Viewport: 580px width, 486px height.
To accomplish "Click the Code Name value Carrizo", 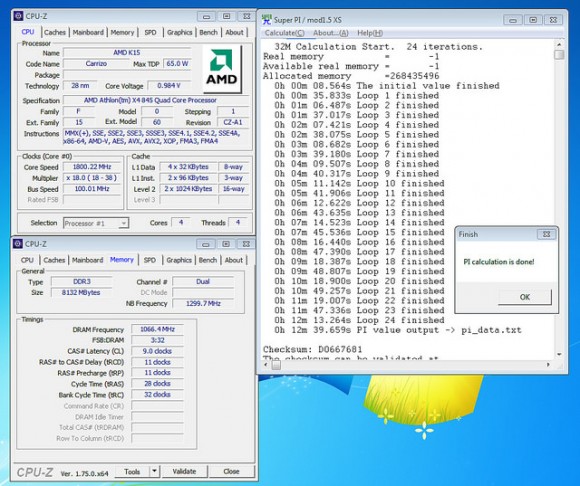I will click(96, 64).
